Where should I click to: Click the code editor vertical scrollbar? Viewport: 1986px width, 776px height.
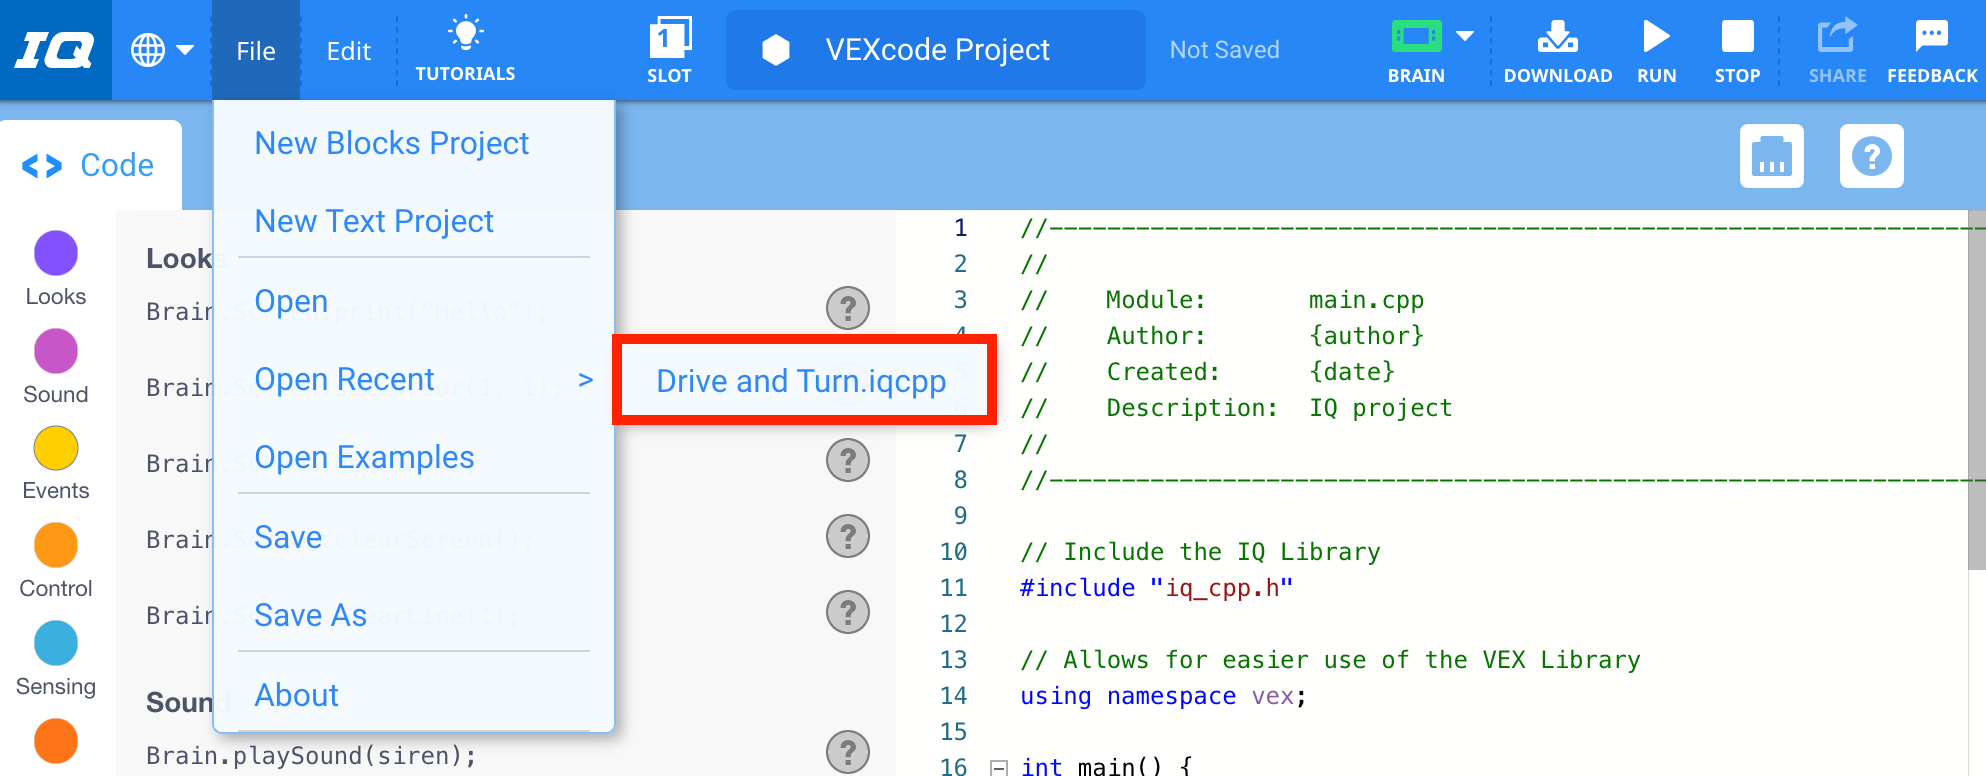coord(1977,390)
